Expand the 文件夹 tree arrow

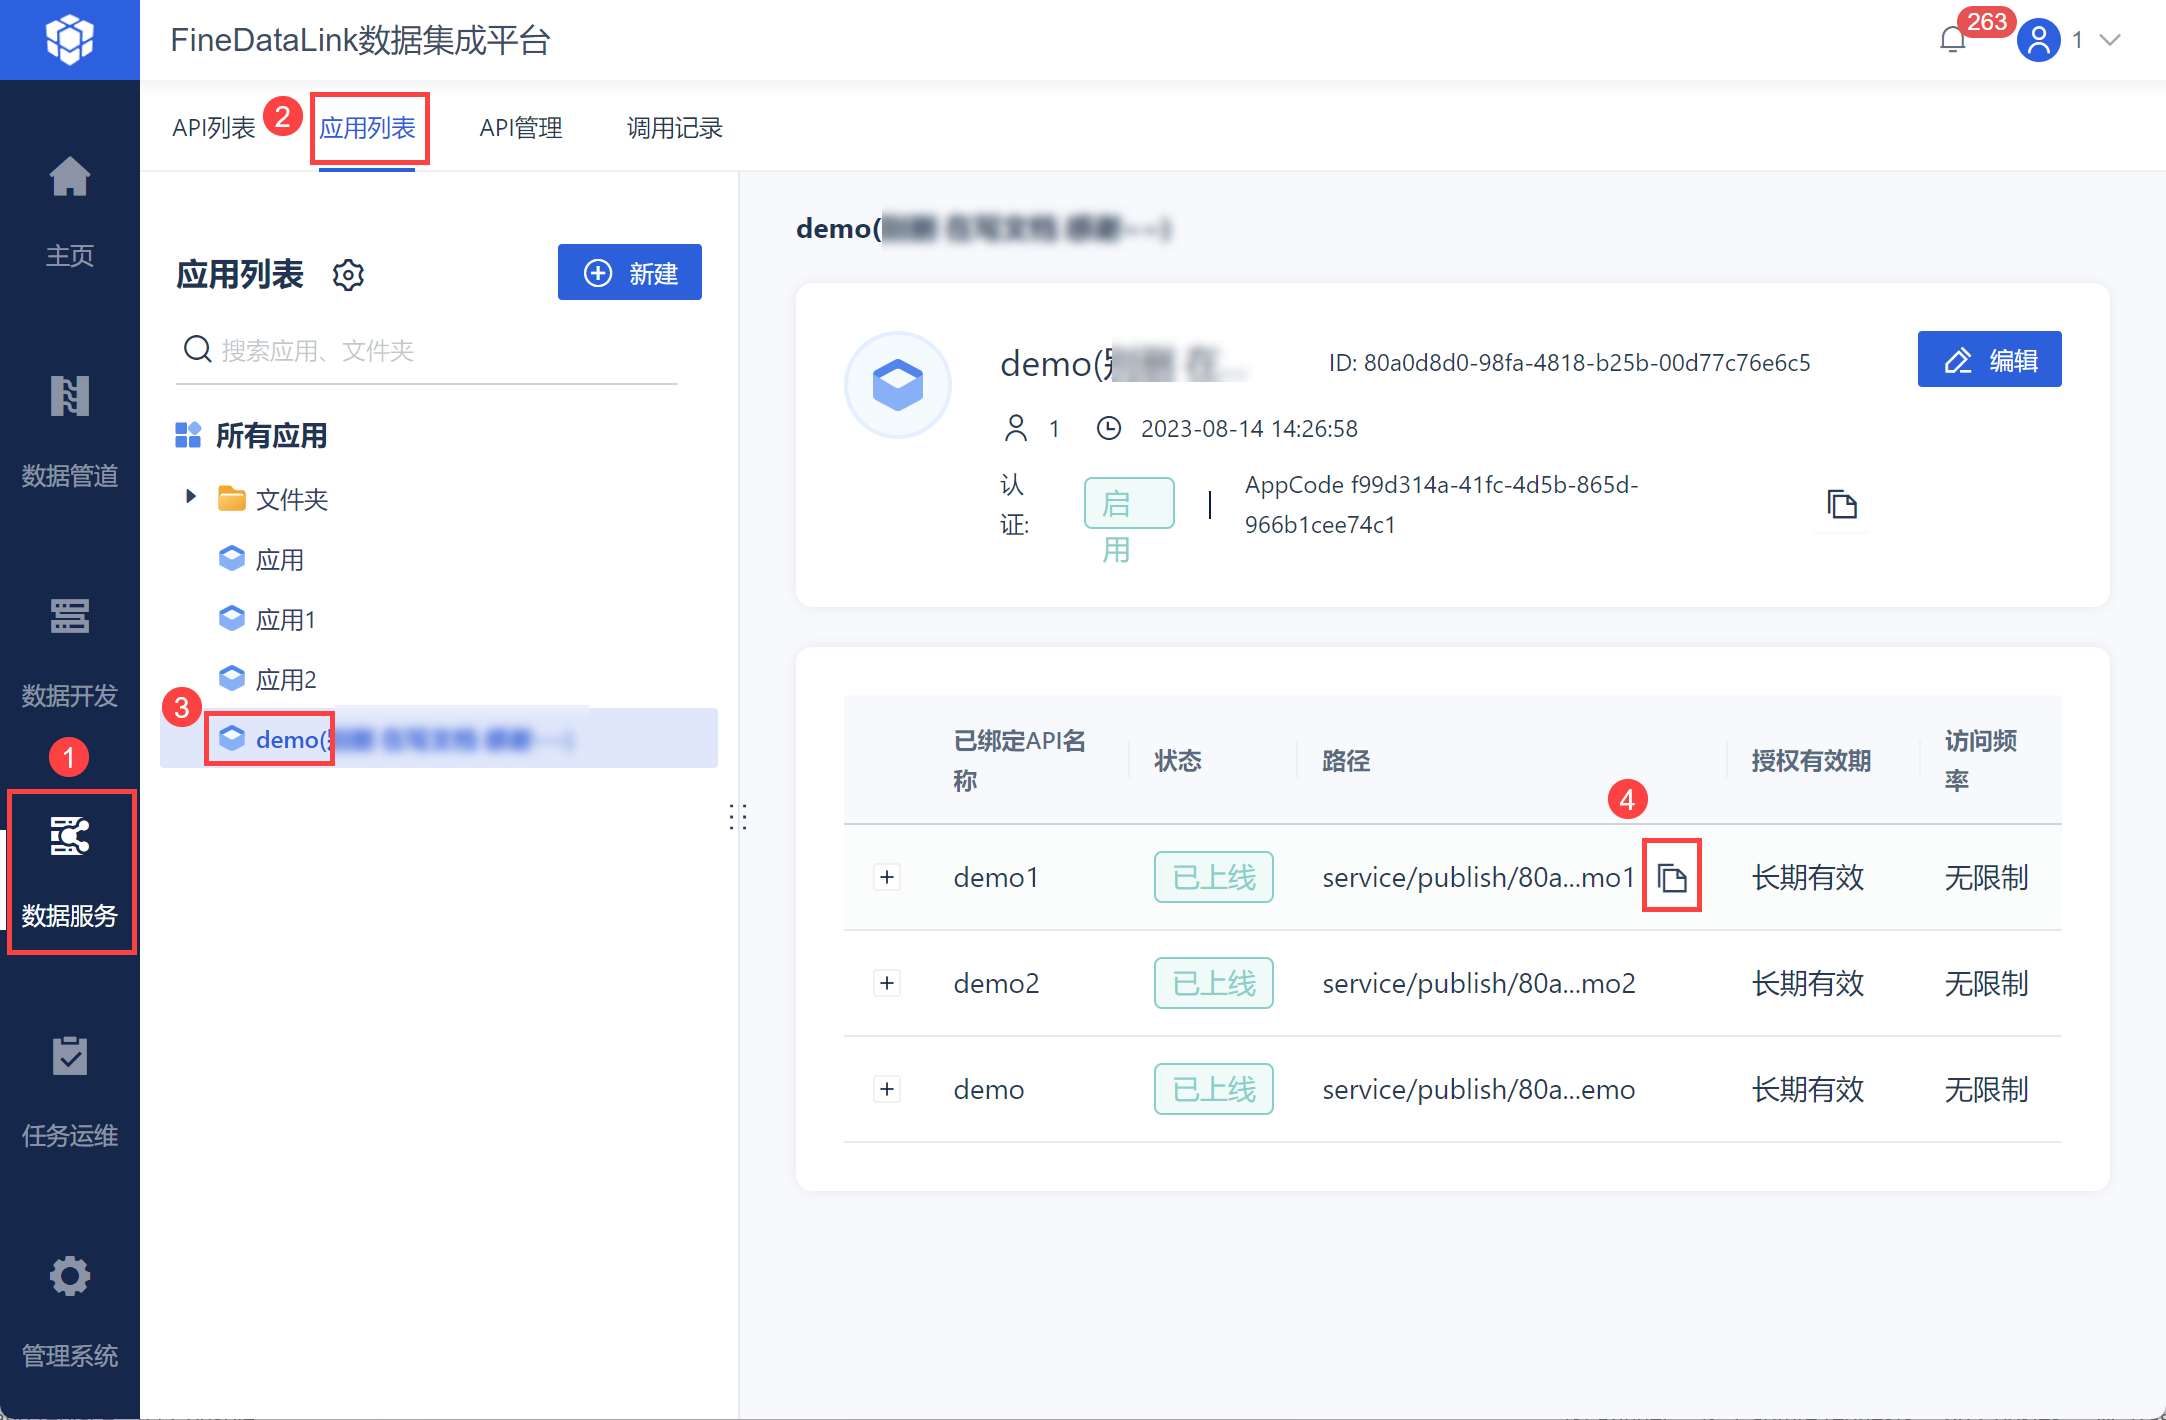(190, 496)
